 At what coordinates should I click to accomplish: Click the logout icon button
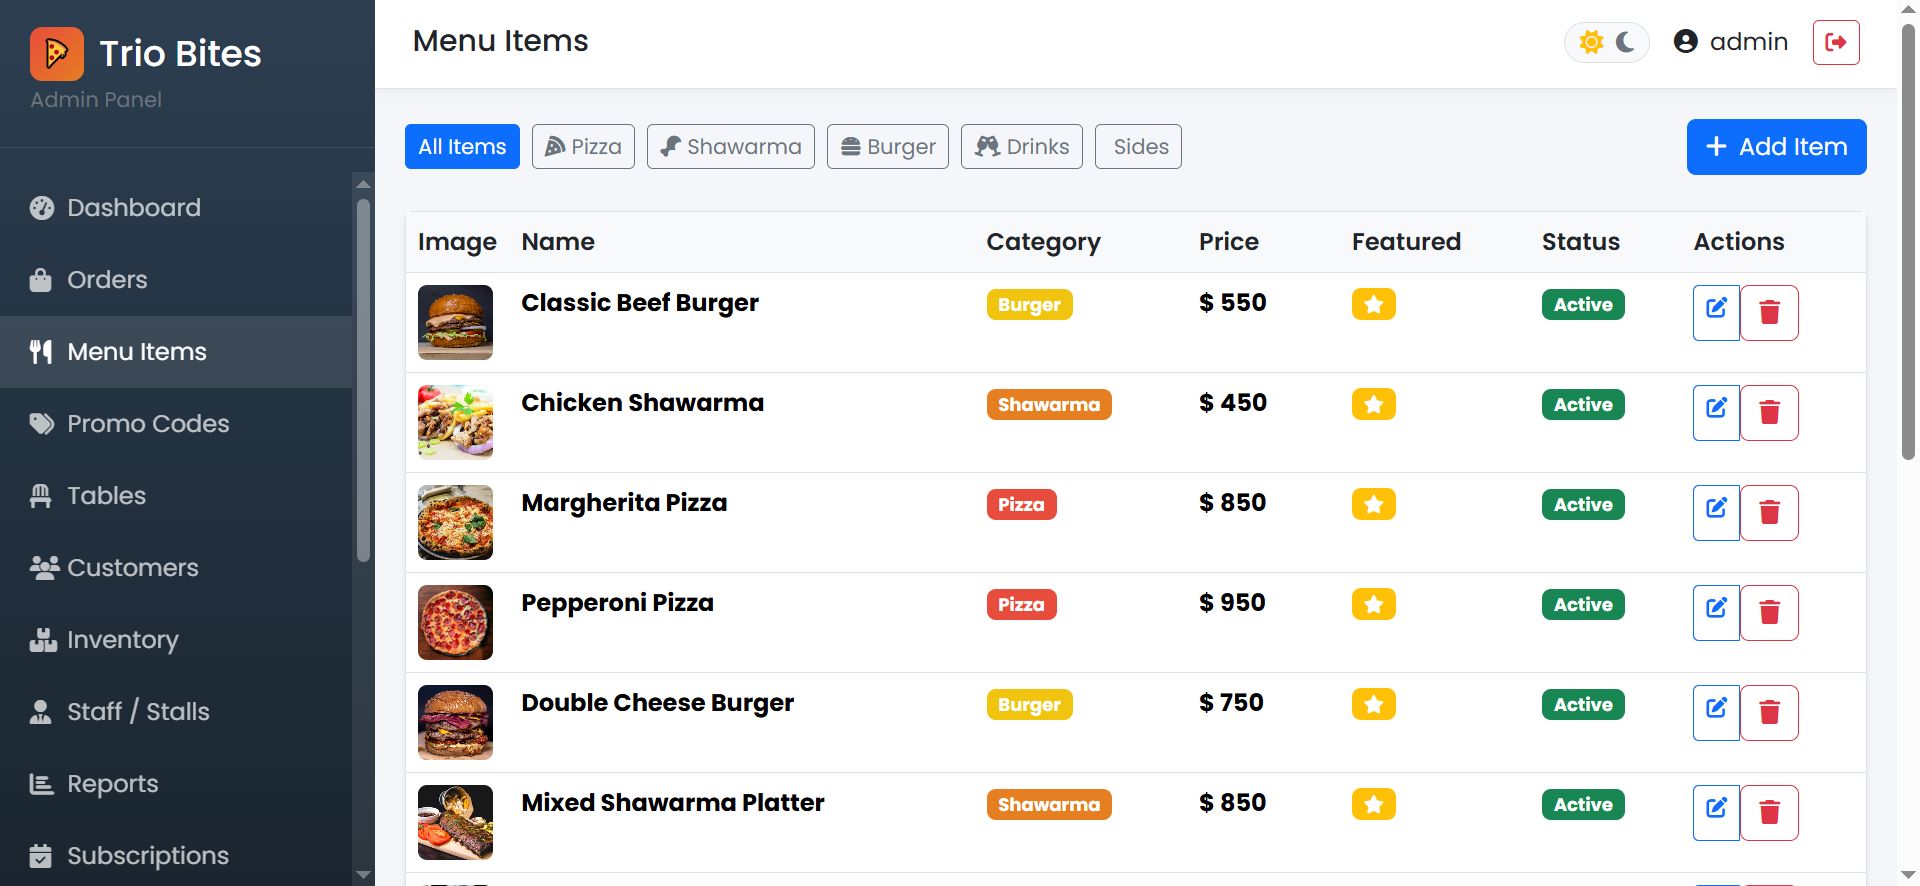pos(1836,42)
